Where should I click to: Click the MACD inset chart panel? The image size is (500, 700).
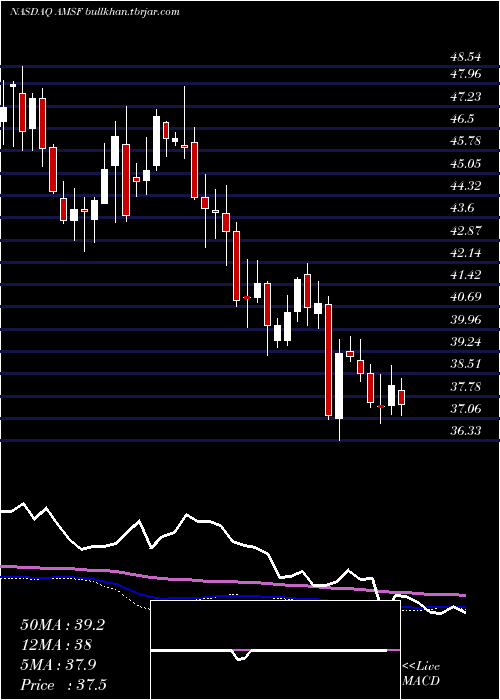click(x=275, y=650)
